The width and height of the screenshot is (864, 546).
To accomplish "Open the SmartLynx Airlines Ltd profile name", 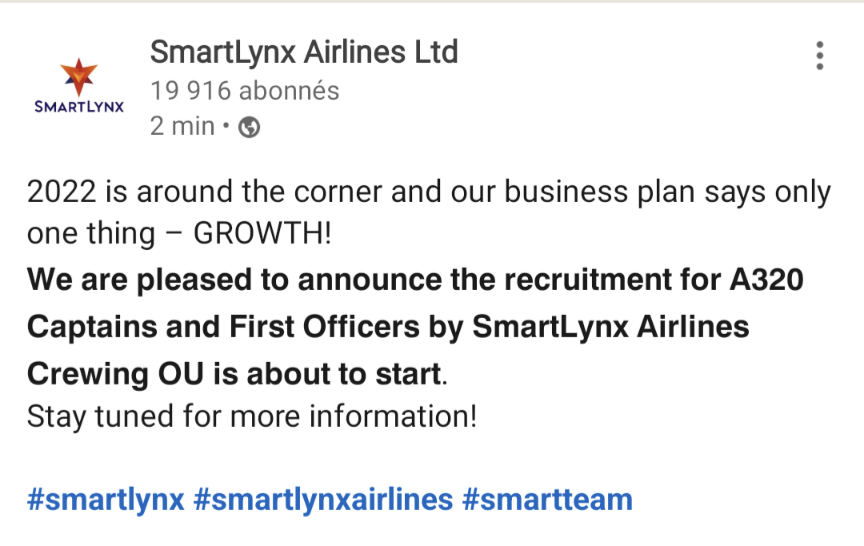I will tap(304, 51).
